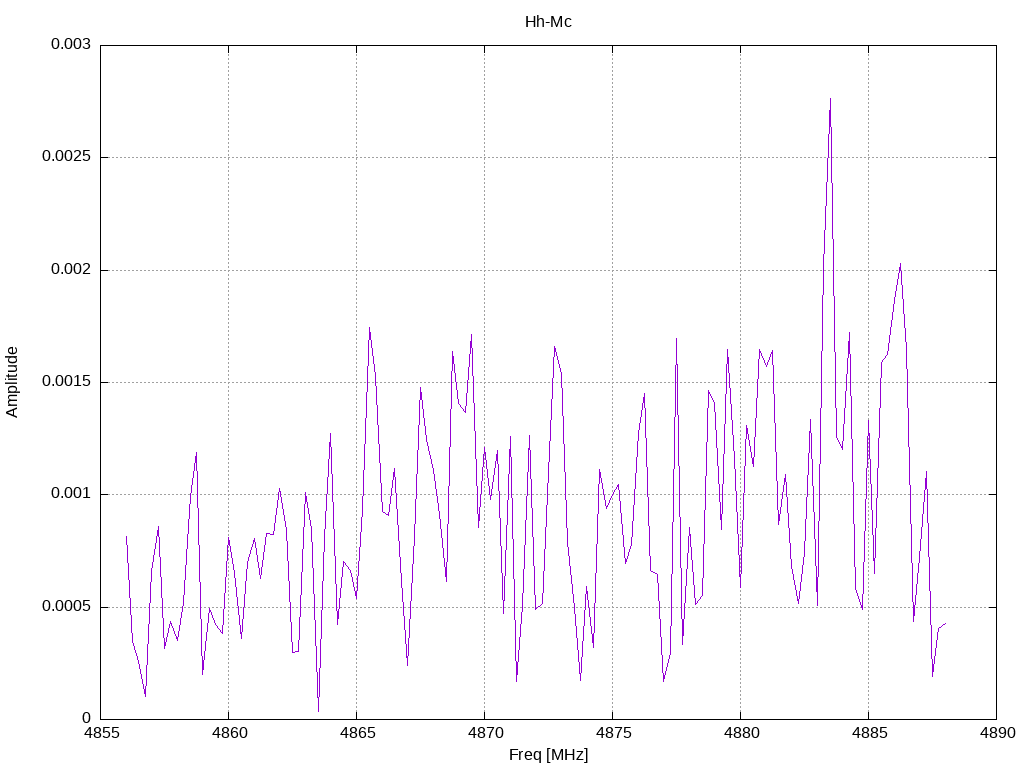This screenshot has width=1024, height=768.
Task: Click the 4890 x-axis tick label
Action: pos(997,733)
